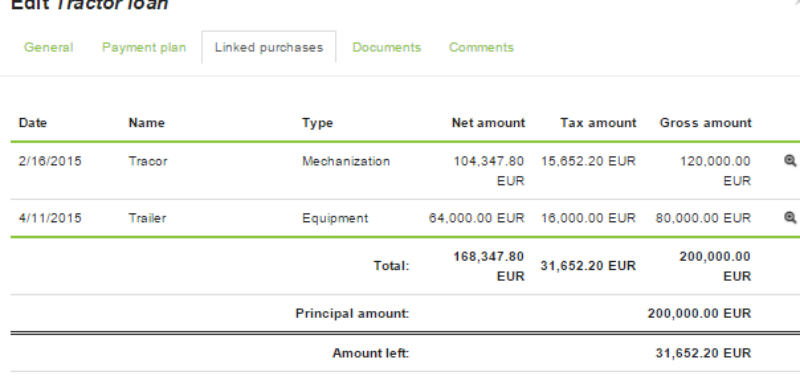Viewport: 800px width, 380px height.
Task: Click the Mechanization type cell
Action: pyautogui.click(x=346, y=161)
